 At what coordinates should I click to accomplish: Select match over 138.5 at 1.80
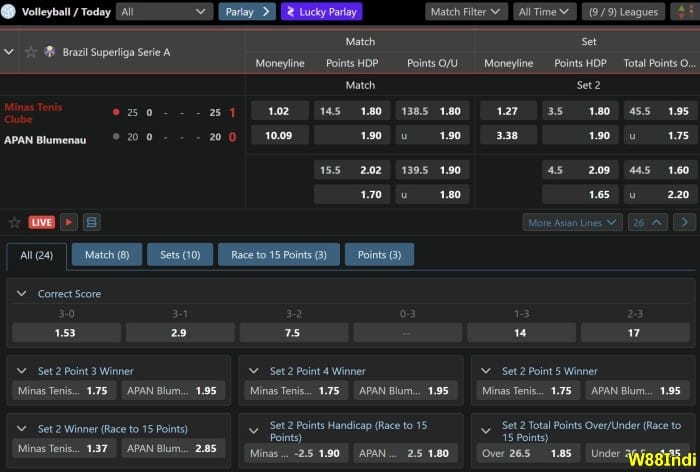[x=432, y=111]
